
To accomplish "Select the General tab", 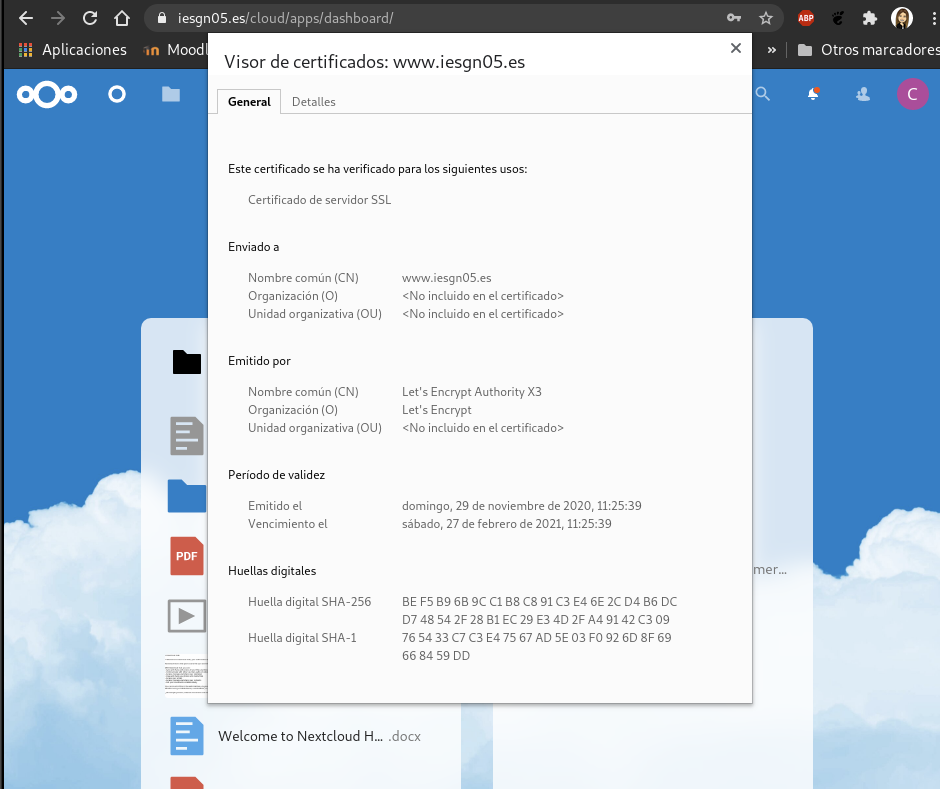I will [249, 102].
